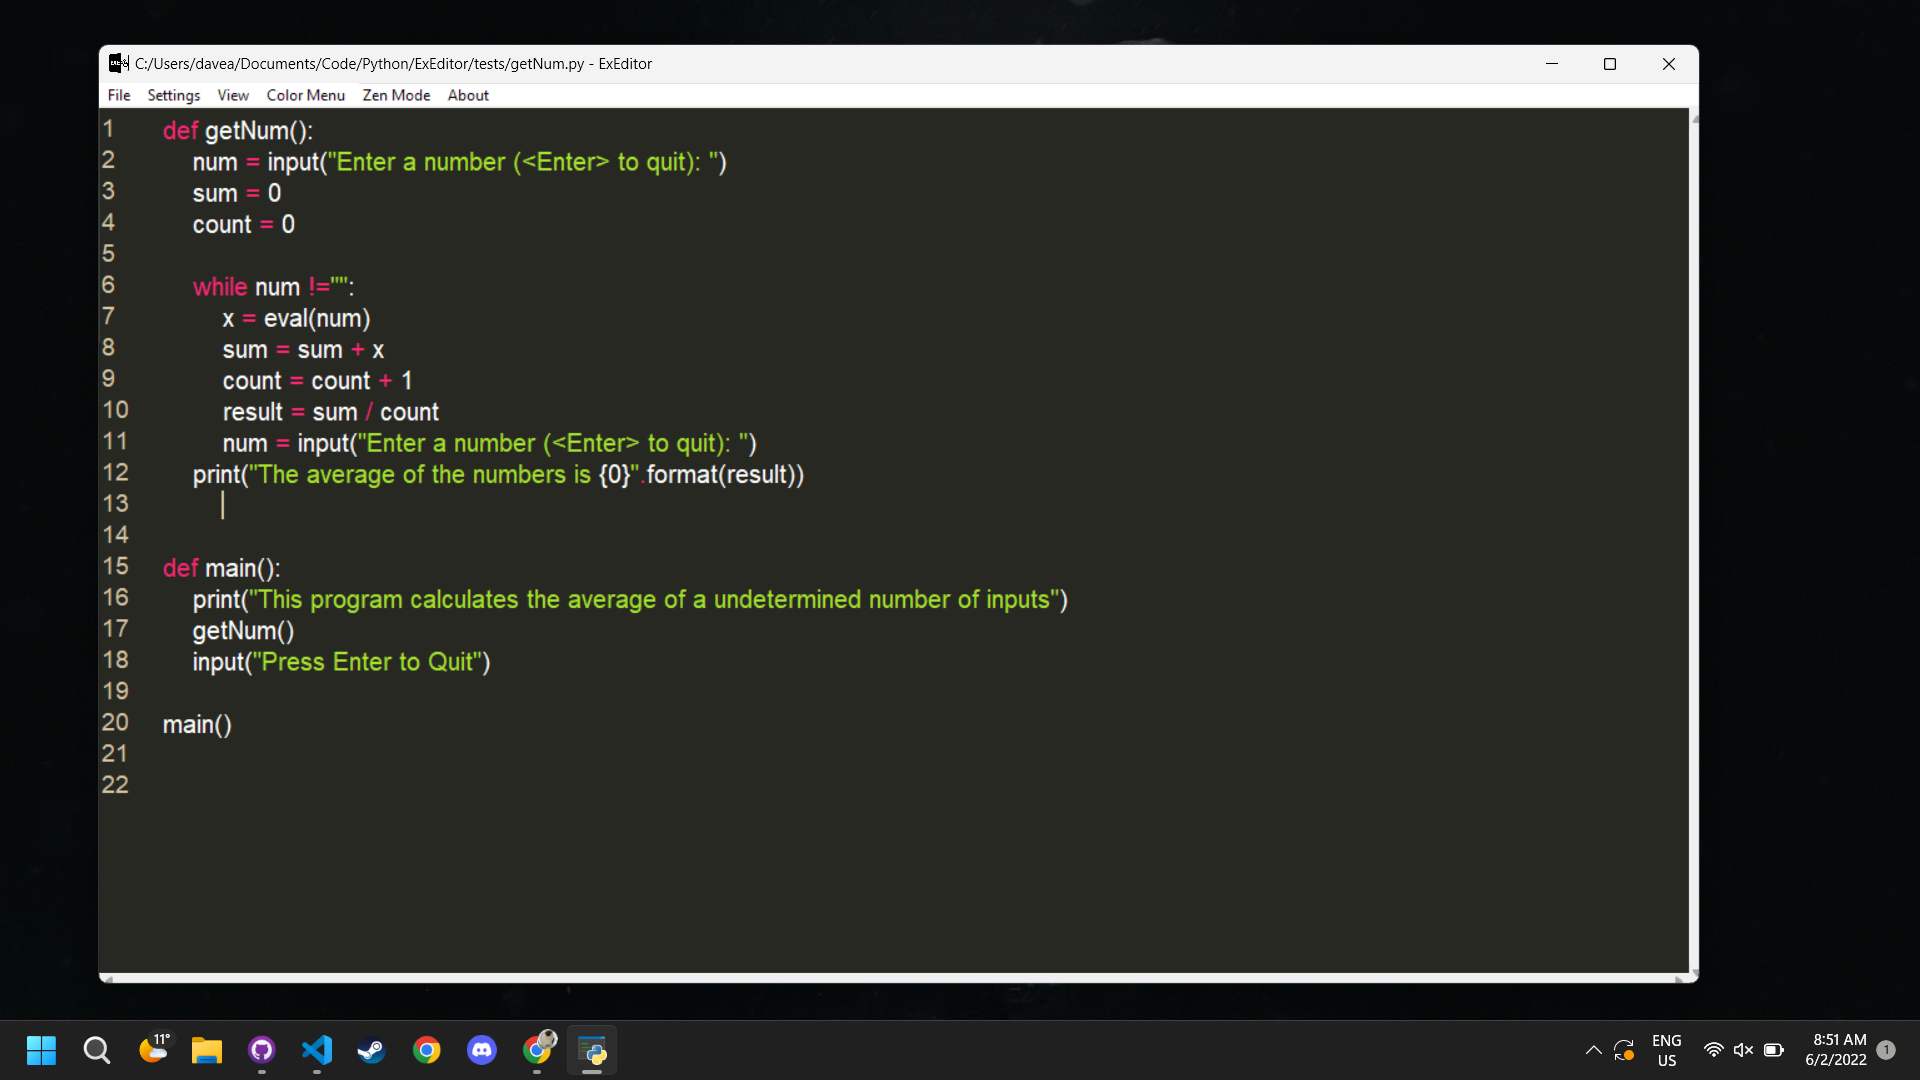Minimize the ExEditor window
Viewport: 1920px width, 1080px height.
(1552, 63)
